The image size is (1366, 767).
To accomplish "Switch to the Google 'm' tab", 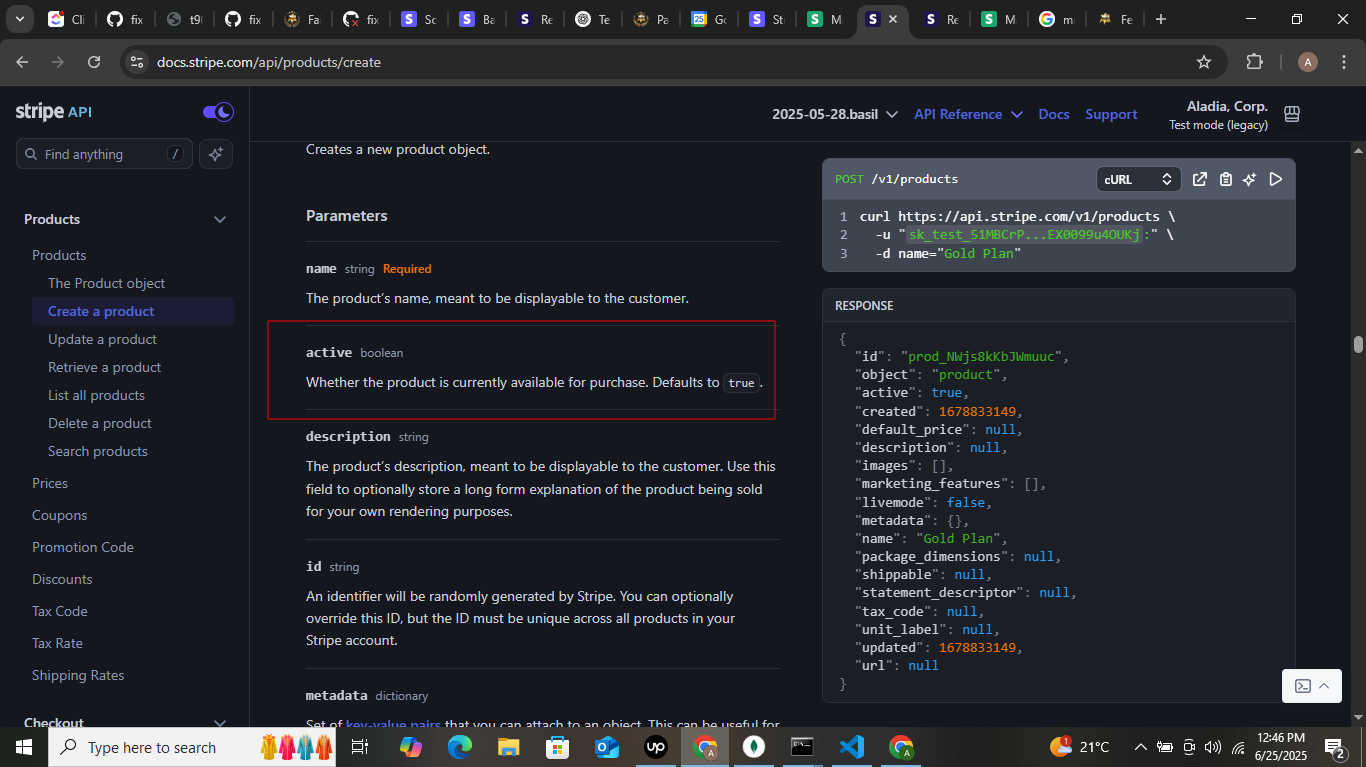I will (x=1056, y=19).
